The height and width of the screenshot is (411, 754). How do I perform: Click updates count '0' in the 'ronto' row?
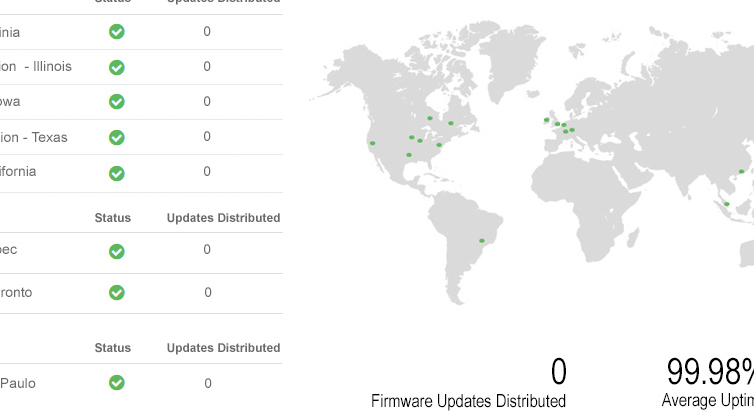click(208, 292)
